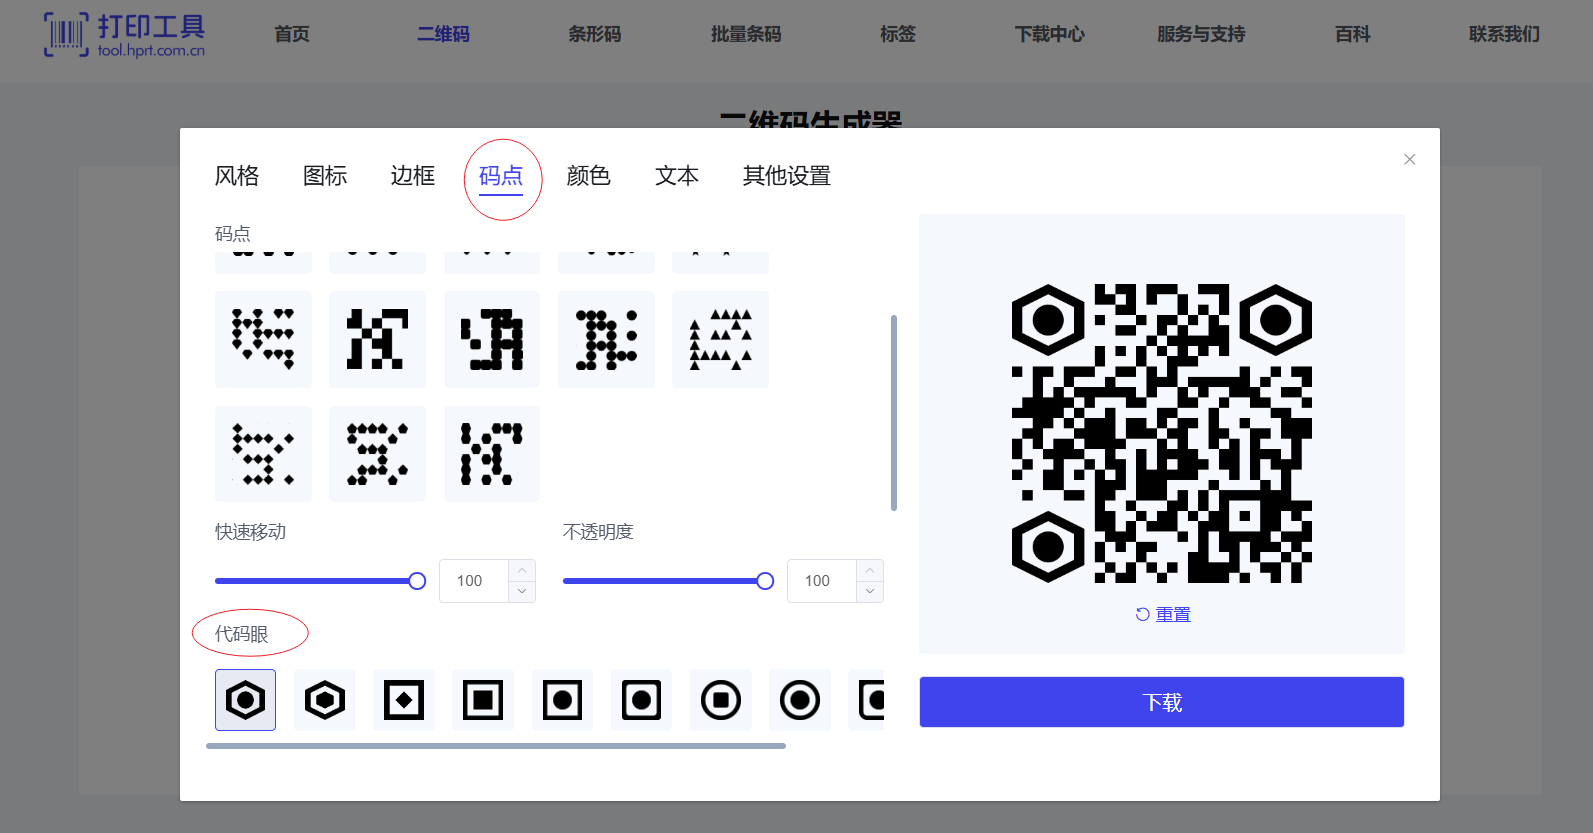This screenshot has height=833, width=1593.
Task: Select the small diamond code dot style
Action: tap(263, 454)
